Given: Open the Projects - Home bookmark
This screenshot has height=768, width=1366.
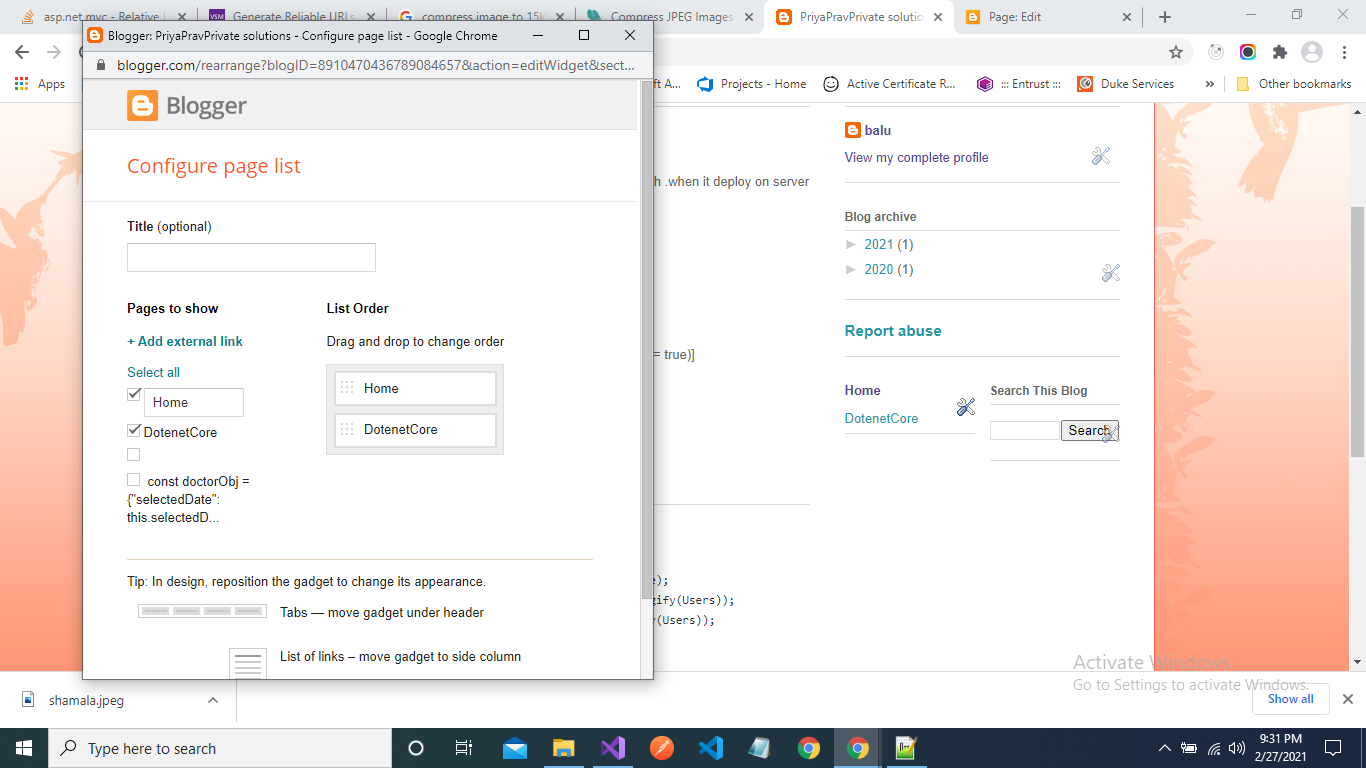Looking at the screenshot, I should tap(751, 84).
